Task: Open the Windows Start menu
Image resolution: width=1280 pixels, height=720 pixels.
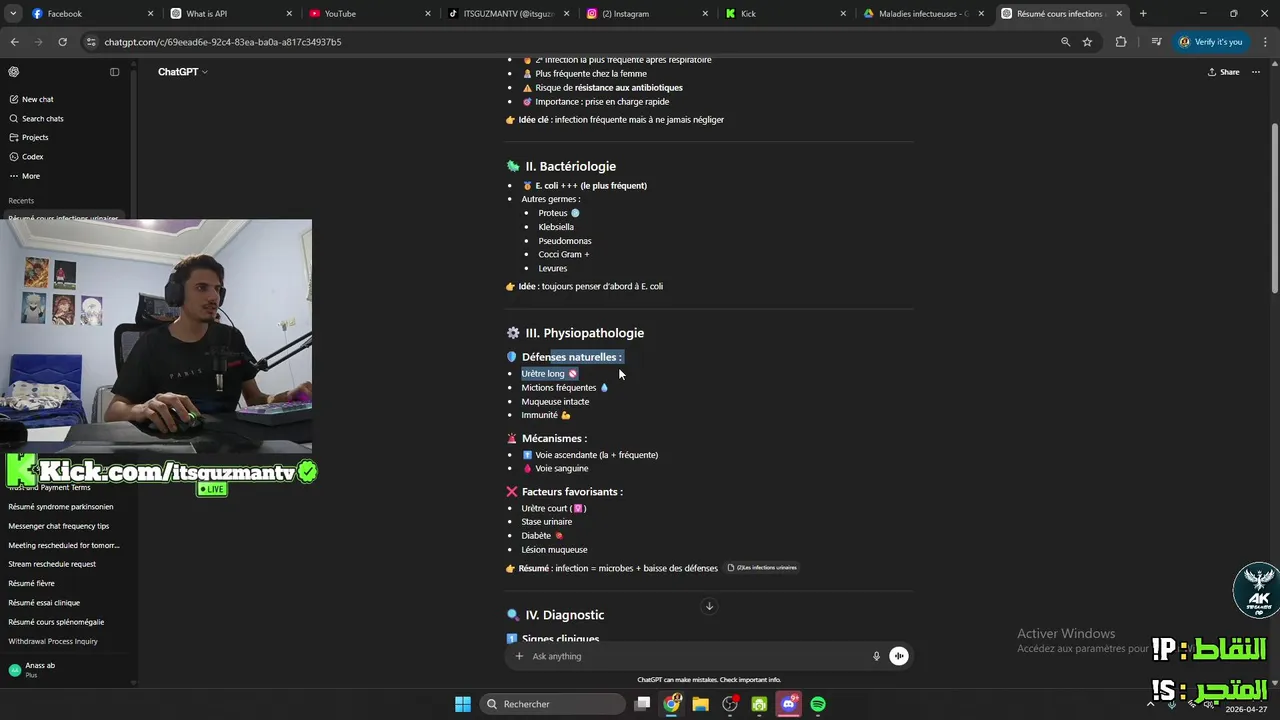Action: pos(463,704)
